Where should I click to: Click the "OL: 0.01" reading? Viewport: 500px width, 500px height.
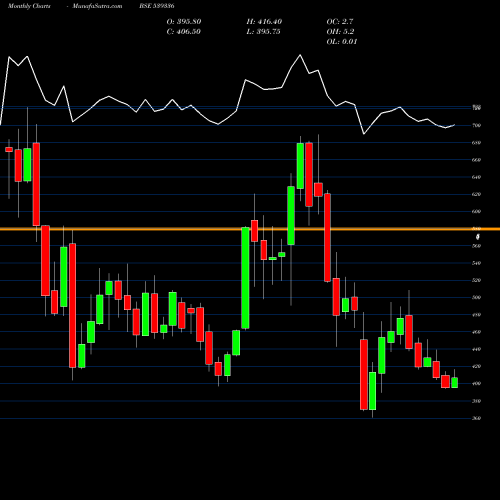(342, 42)
